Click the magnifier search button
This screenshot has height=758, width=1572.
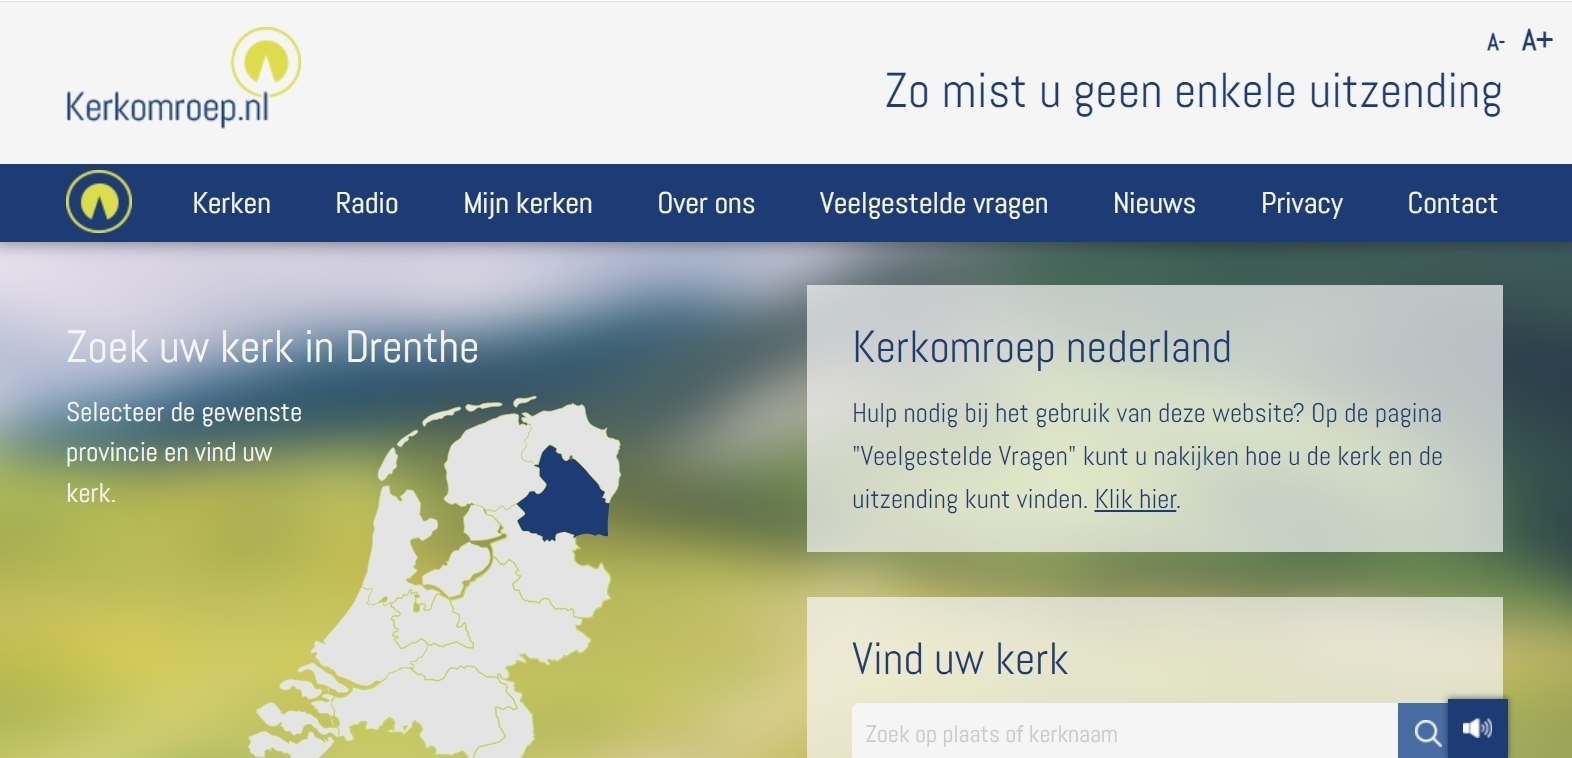click(x=1426, y=733)
